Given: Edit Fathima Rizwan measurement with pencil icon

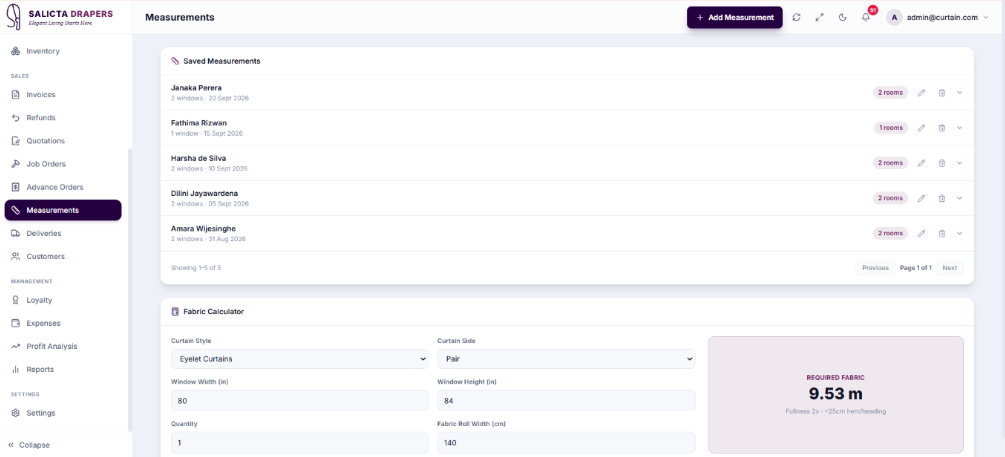Looking at the screenshot, I should [921, 128].
